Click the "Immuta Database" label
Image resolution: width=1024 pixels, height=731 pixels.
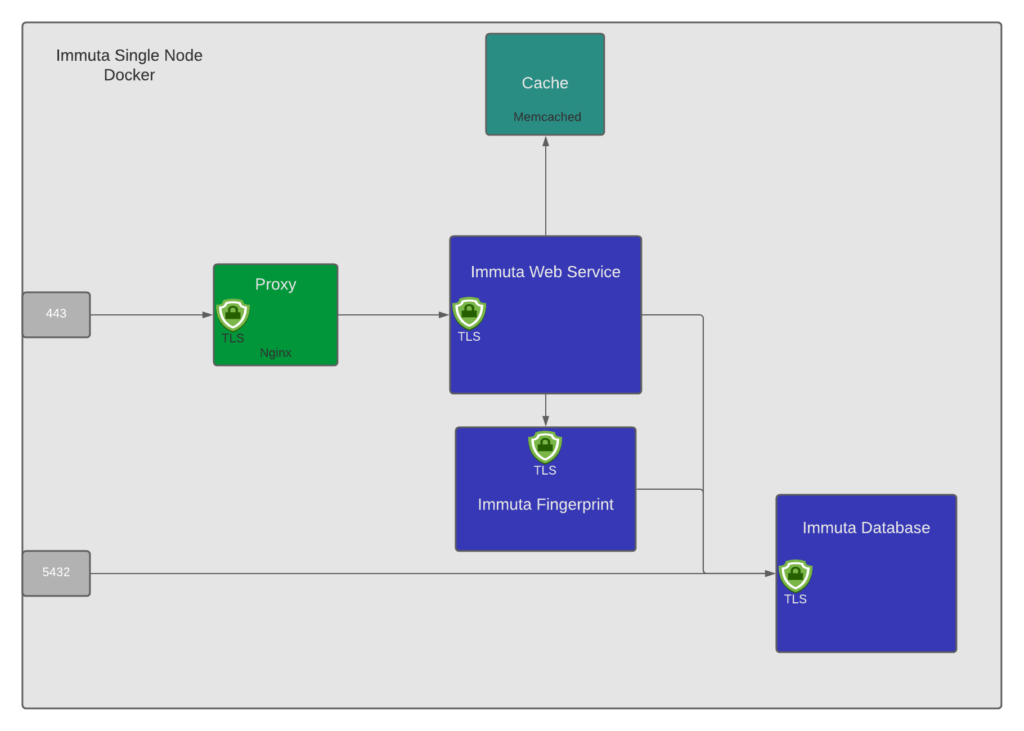coord(866,528)
